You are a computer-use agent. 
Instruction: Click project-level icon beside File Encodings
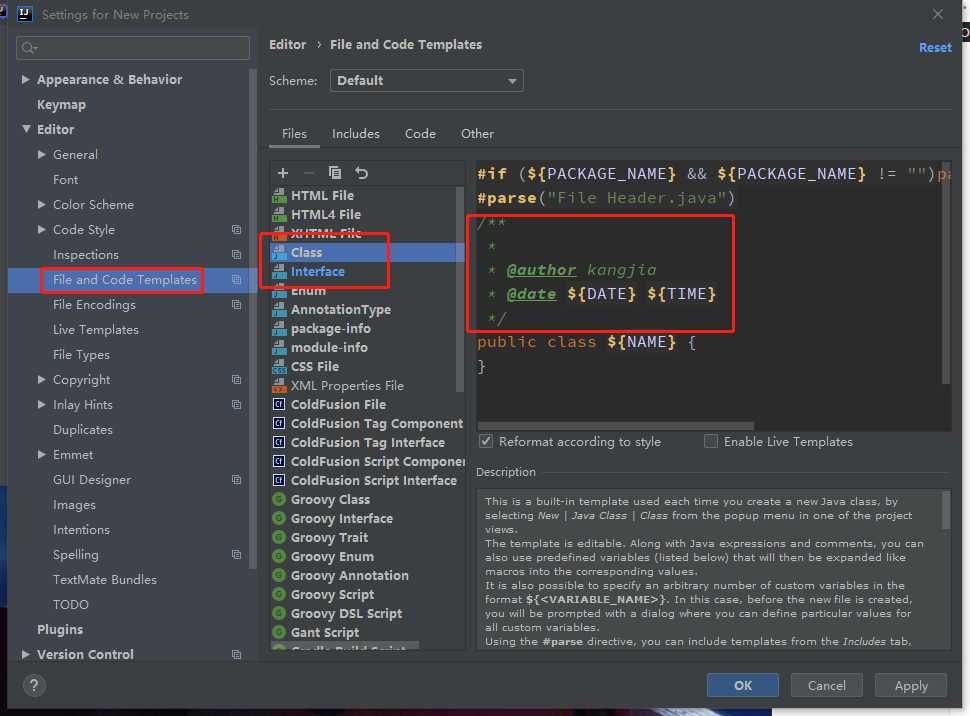tap(236, 304)
